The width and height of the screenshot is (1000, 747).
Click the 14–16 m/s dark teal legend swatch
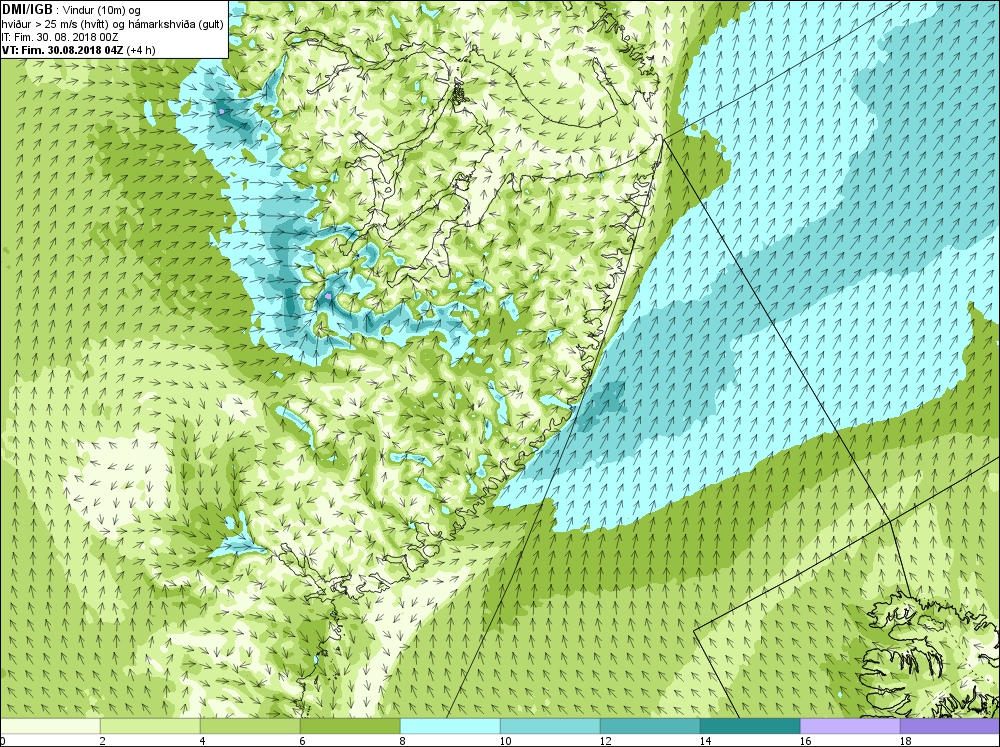coord(750,726)
